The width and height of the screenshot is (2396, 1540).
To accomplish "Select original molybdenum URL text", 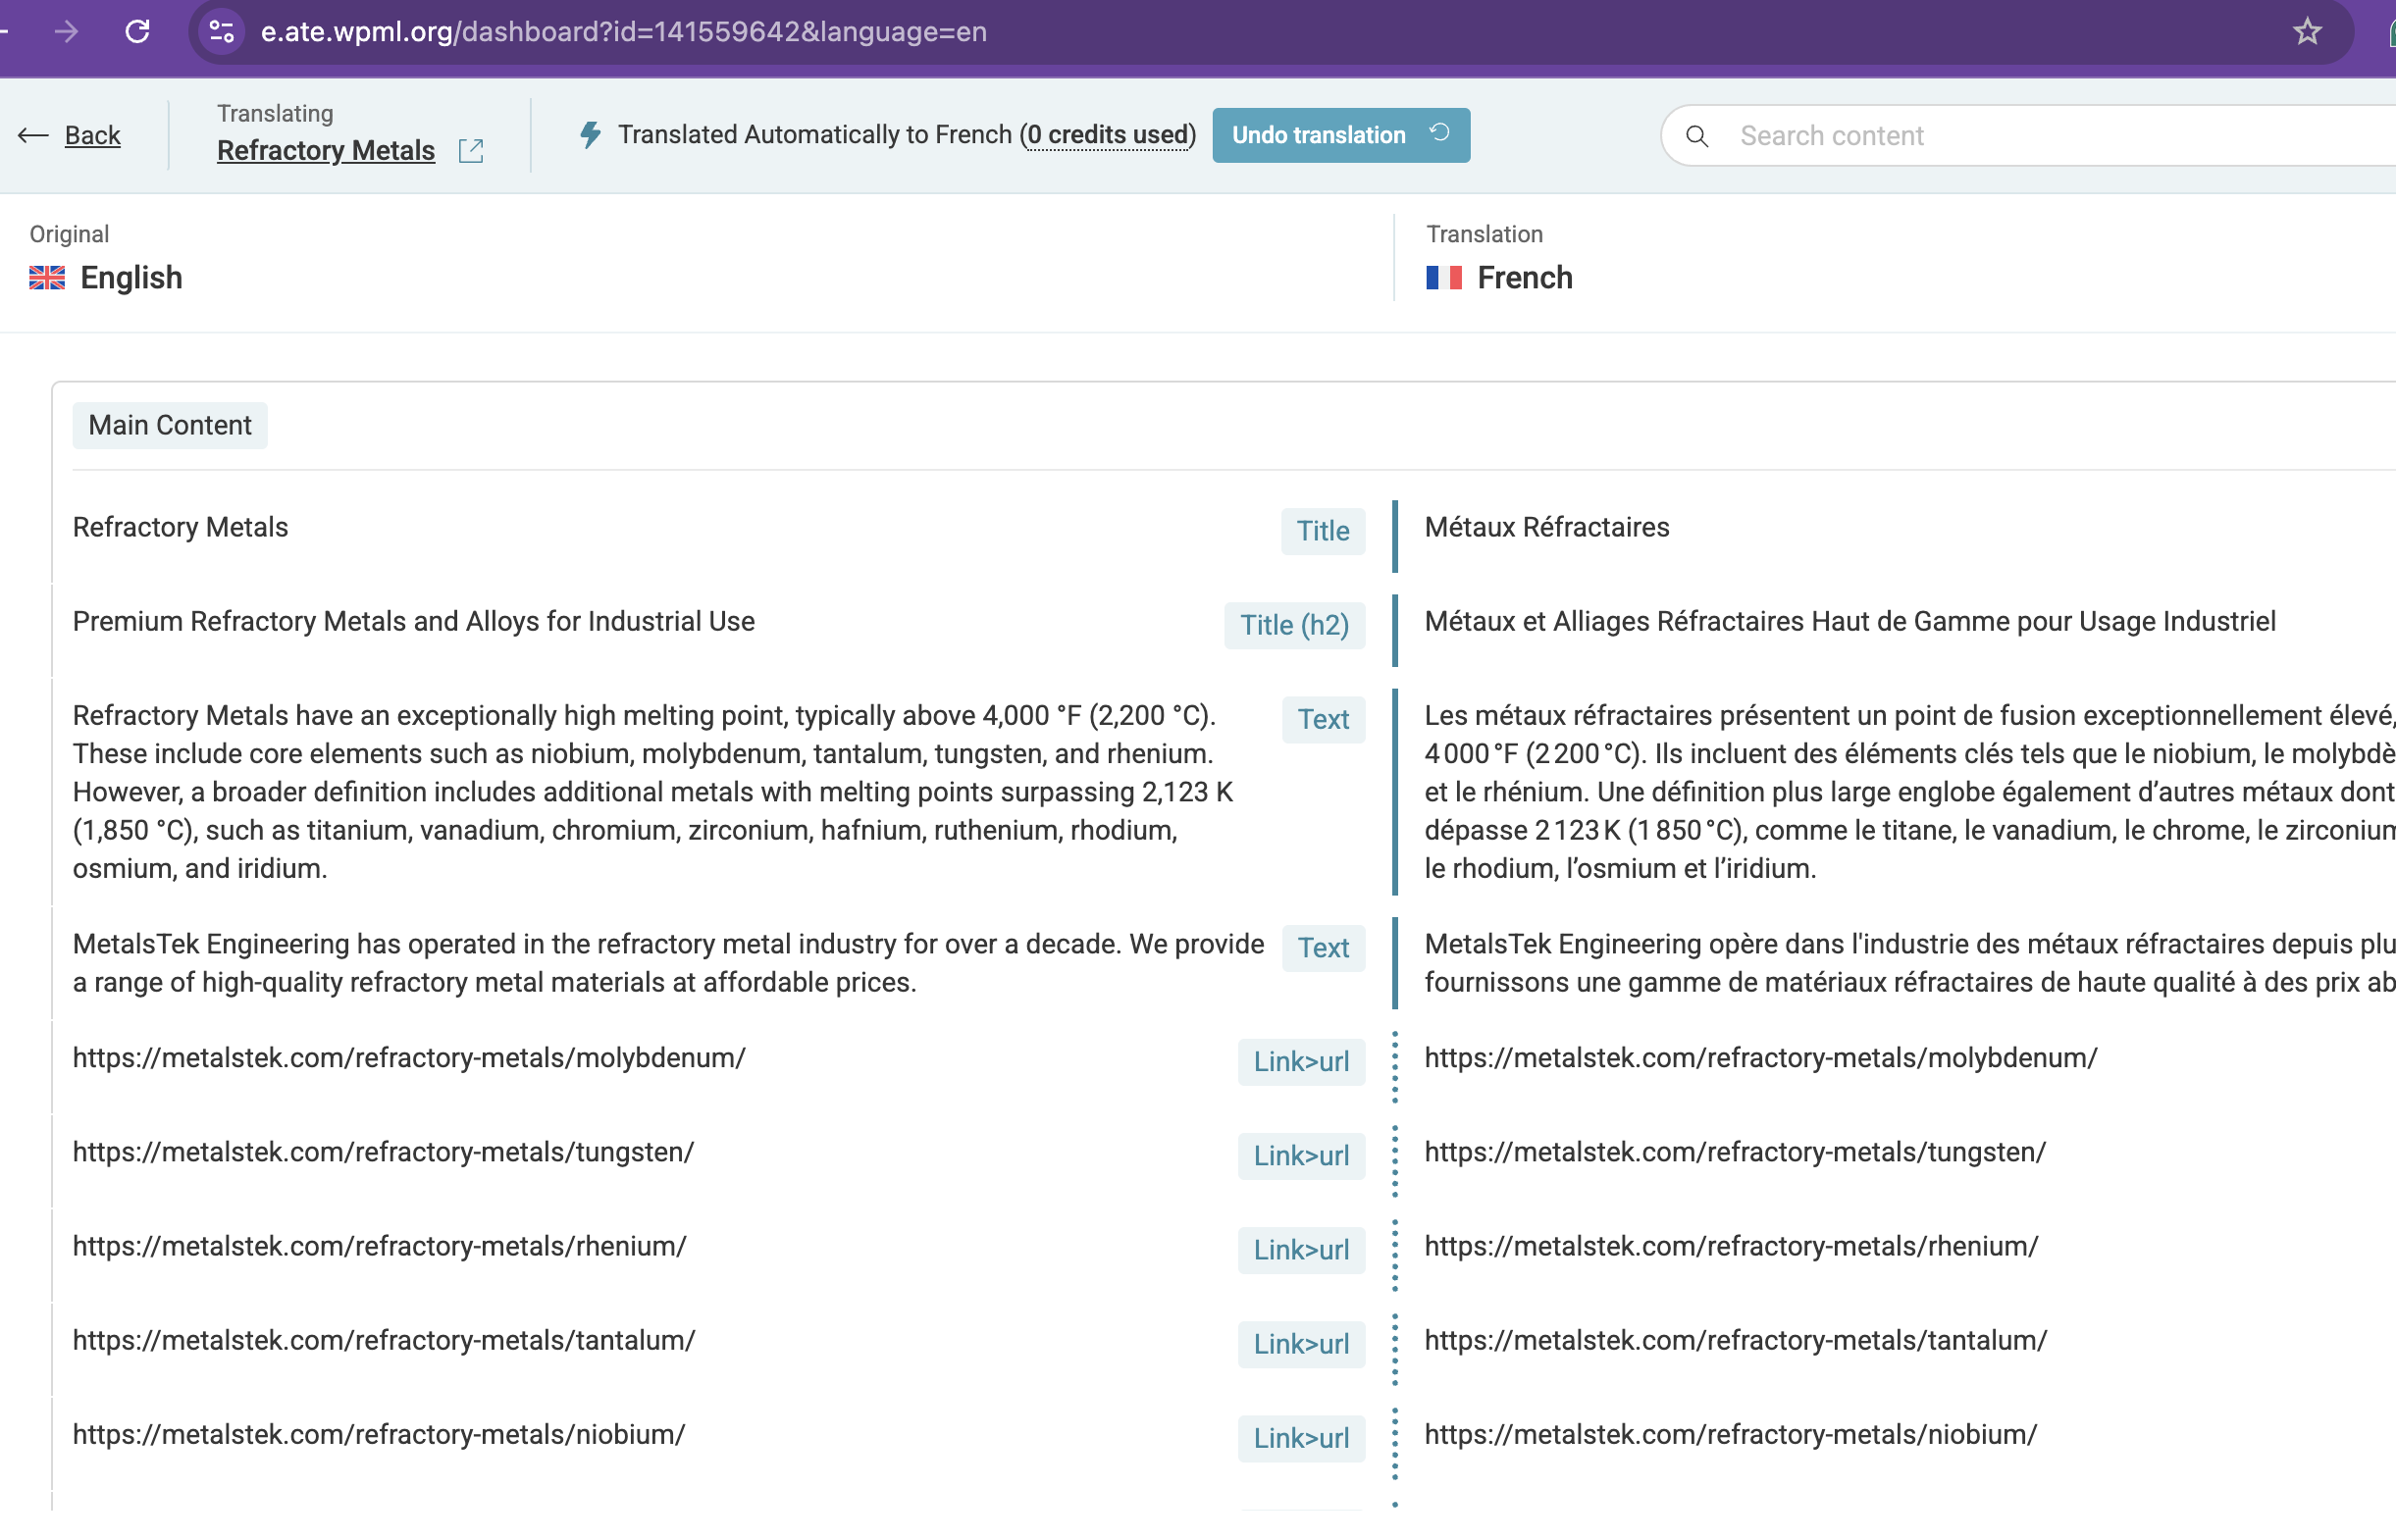I will tap(409, 1058).
